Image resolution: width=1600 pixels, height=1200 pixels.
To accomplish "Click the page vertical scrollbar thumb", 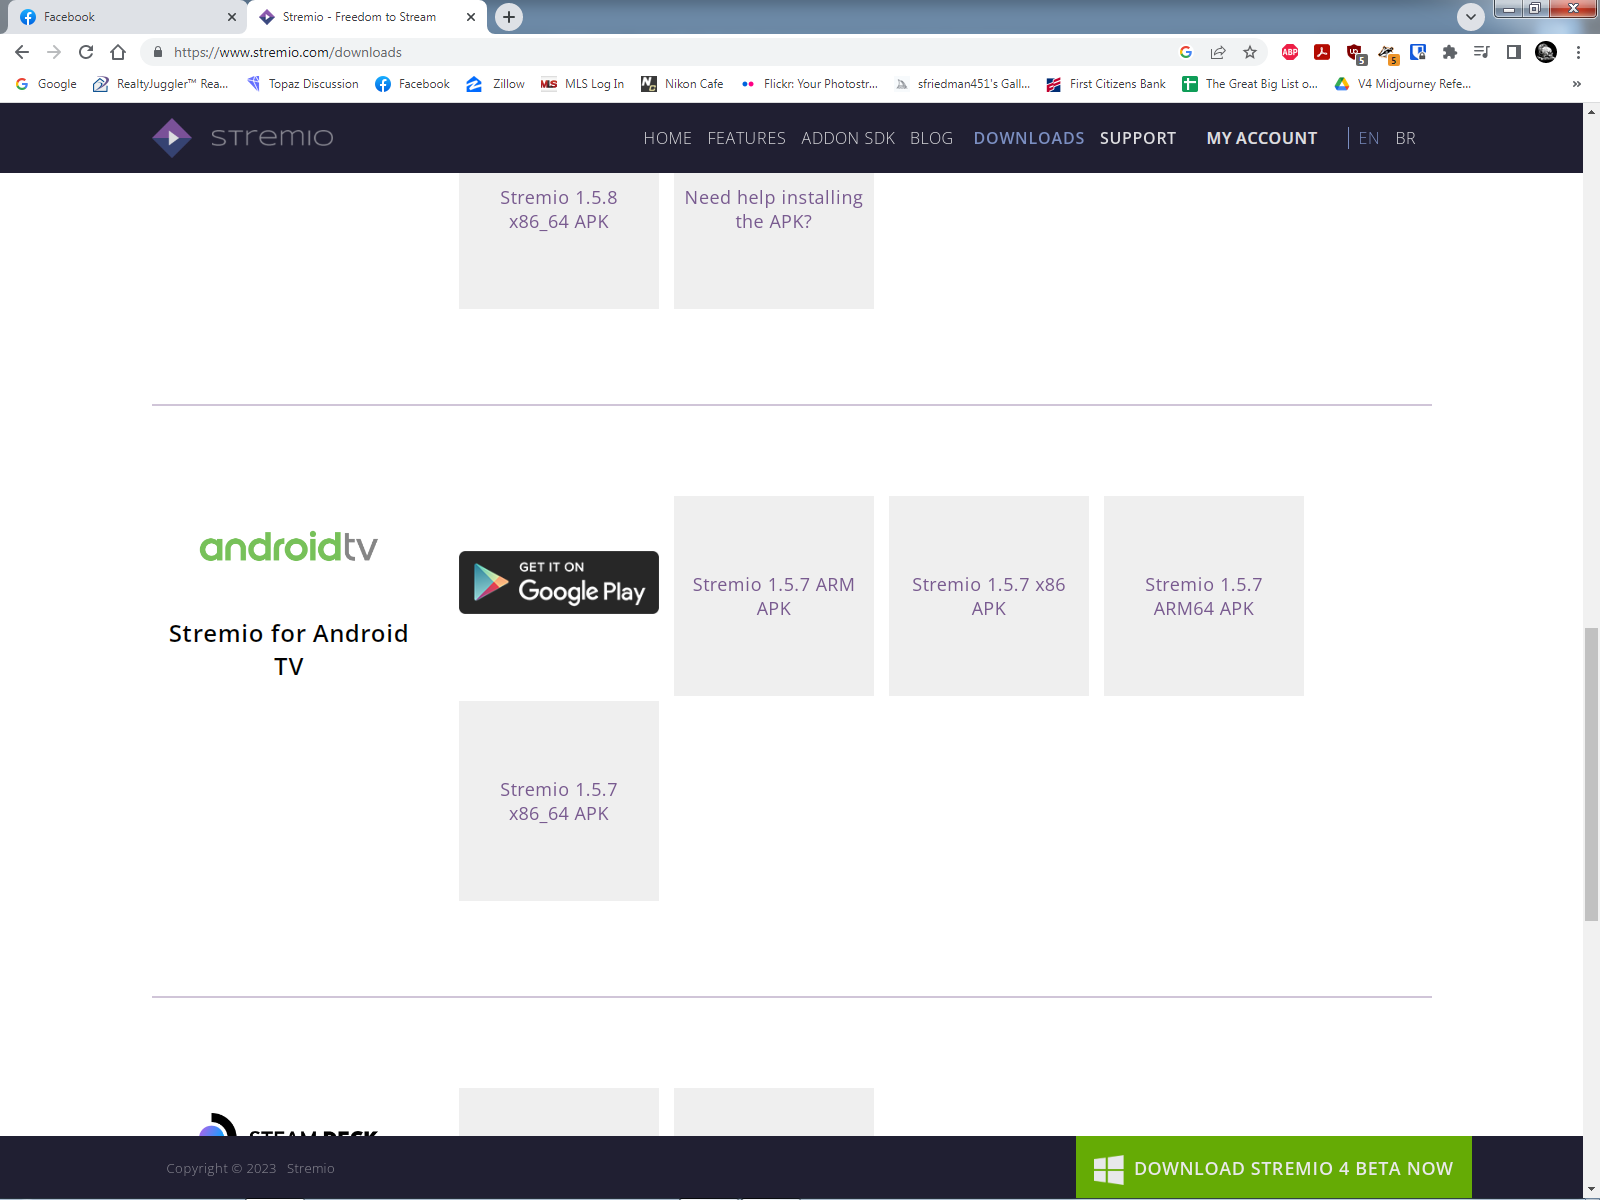I will 1591,774.
